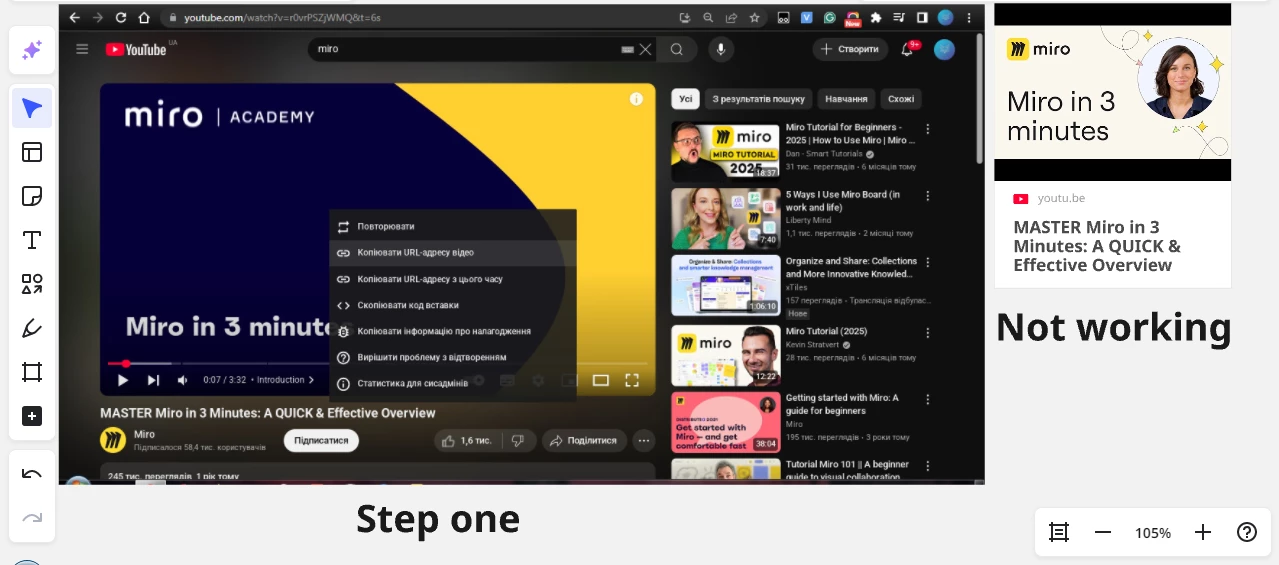The height and width of the screenshot is (565, 1279).
Task: Toggle theater mode on the player
Action: pyautogui.click(x=601, y=380)
